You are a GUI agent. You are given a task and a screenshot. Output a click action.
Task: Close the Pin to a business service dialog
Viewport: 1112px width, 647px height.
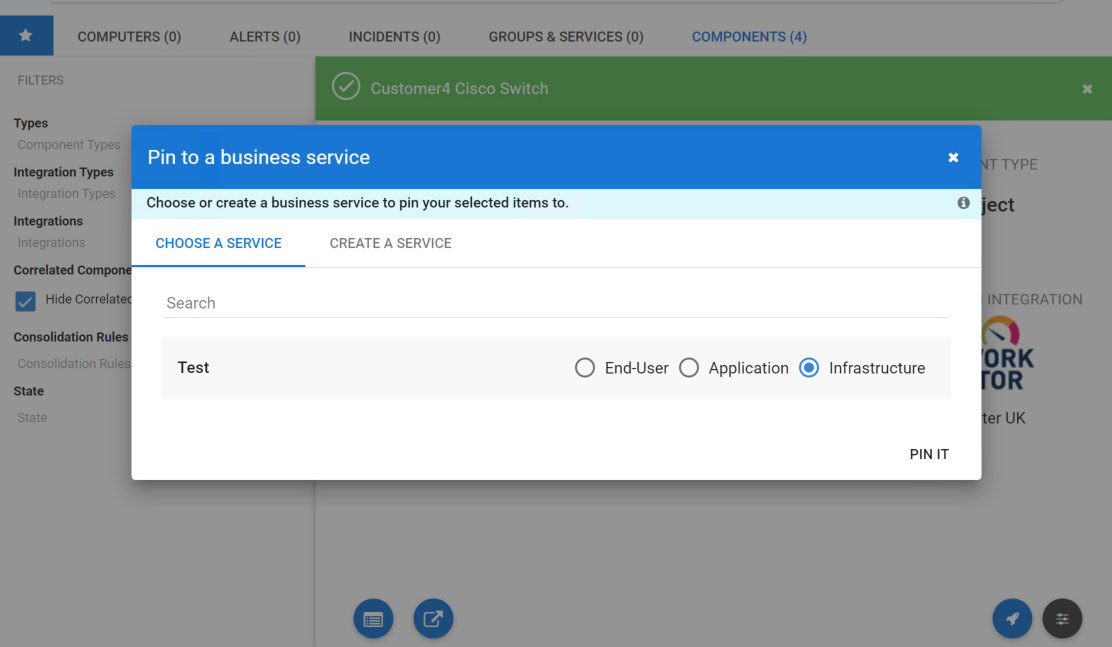[953, 157]
